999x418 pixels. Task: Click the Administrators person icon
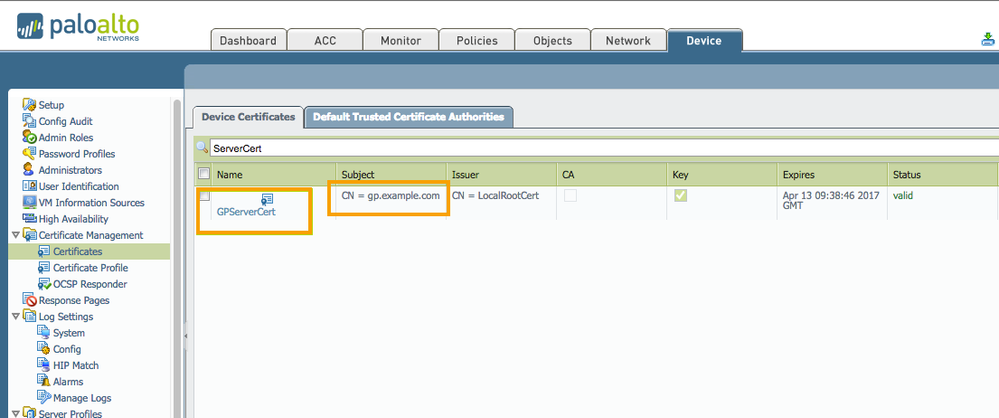[29, 170]
